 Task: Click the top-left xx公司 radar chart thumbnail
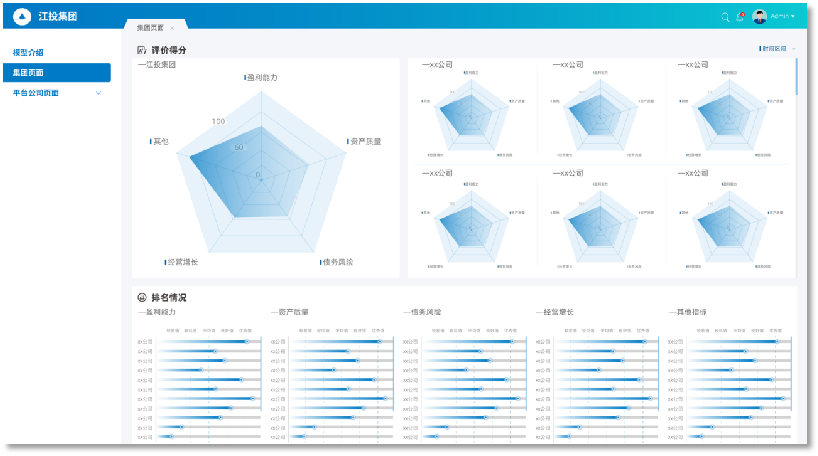471,113
